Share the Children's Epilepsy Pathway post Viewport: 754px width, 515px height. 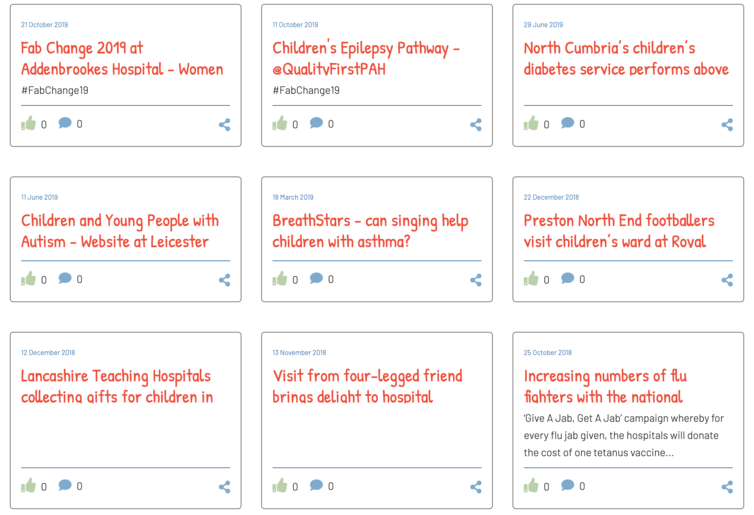click(476, 125)
